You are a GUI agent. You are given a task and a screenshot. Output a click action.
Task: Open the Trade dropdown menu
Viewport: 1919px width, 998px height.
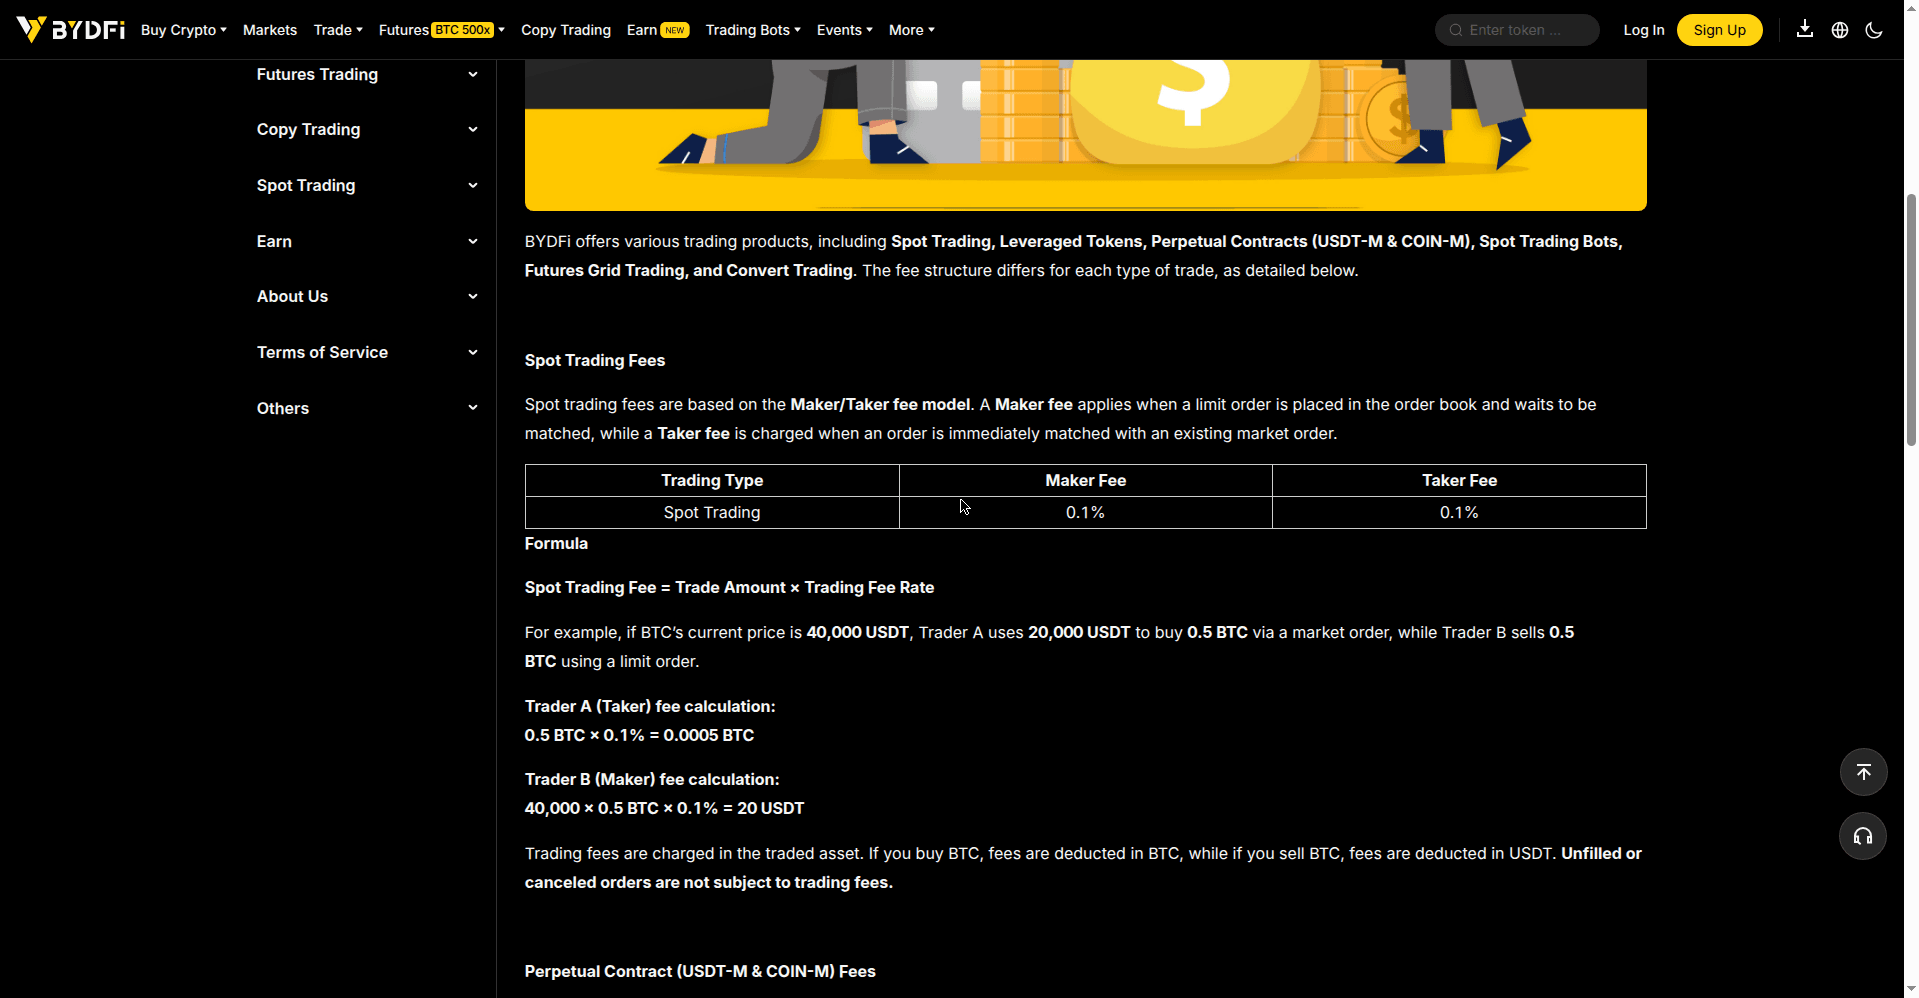(x=338, y=30)
